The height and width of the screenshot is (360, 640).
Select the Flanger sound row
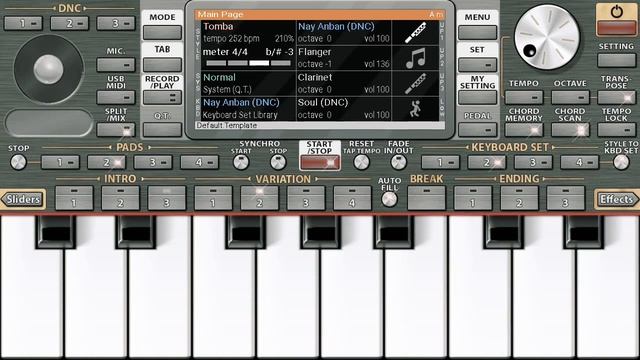(344, 58)
